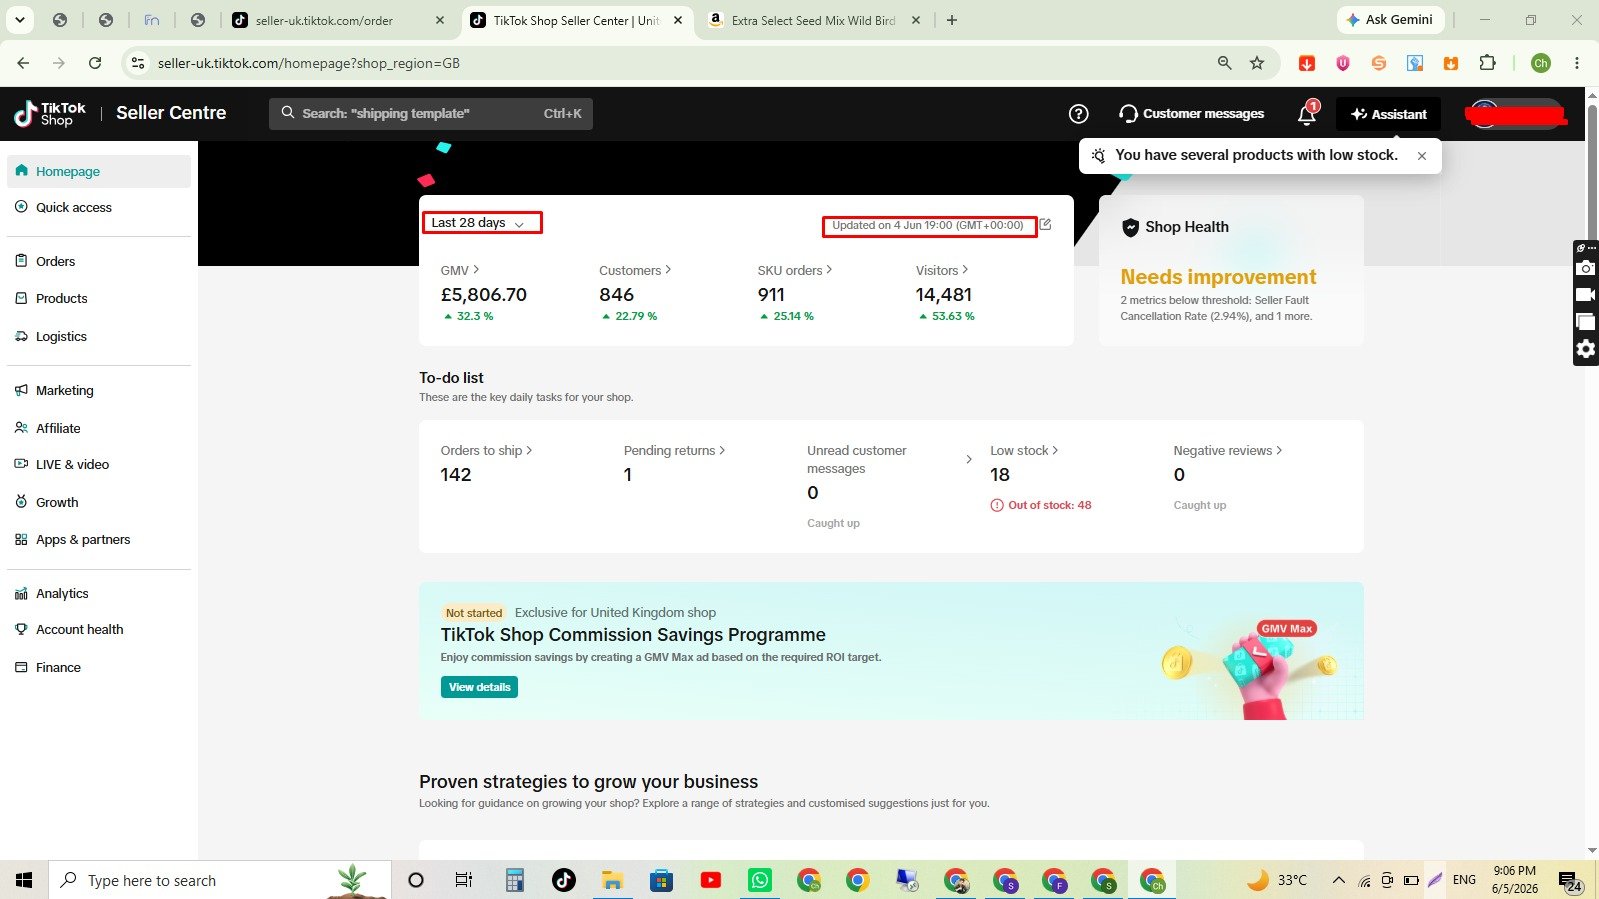The height and width of the screenshot is (899, 1599).
Task: Open Chrome three-dot menu
Action: tap(1576, 63)
